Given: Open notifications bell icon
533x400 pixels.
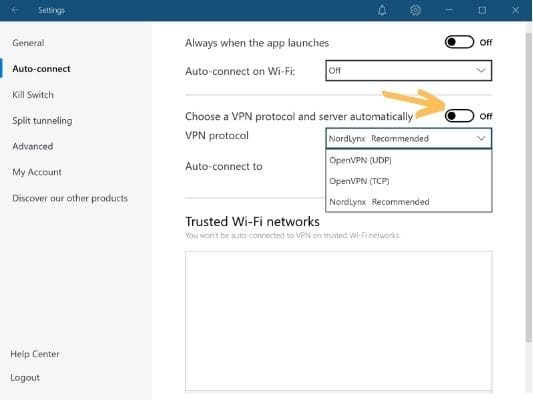Looking at the screenshot, I should (x=382, y=10).
